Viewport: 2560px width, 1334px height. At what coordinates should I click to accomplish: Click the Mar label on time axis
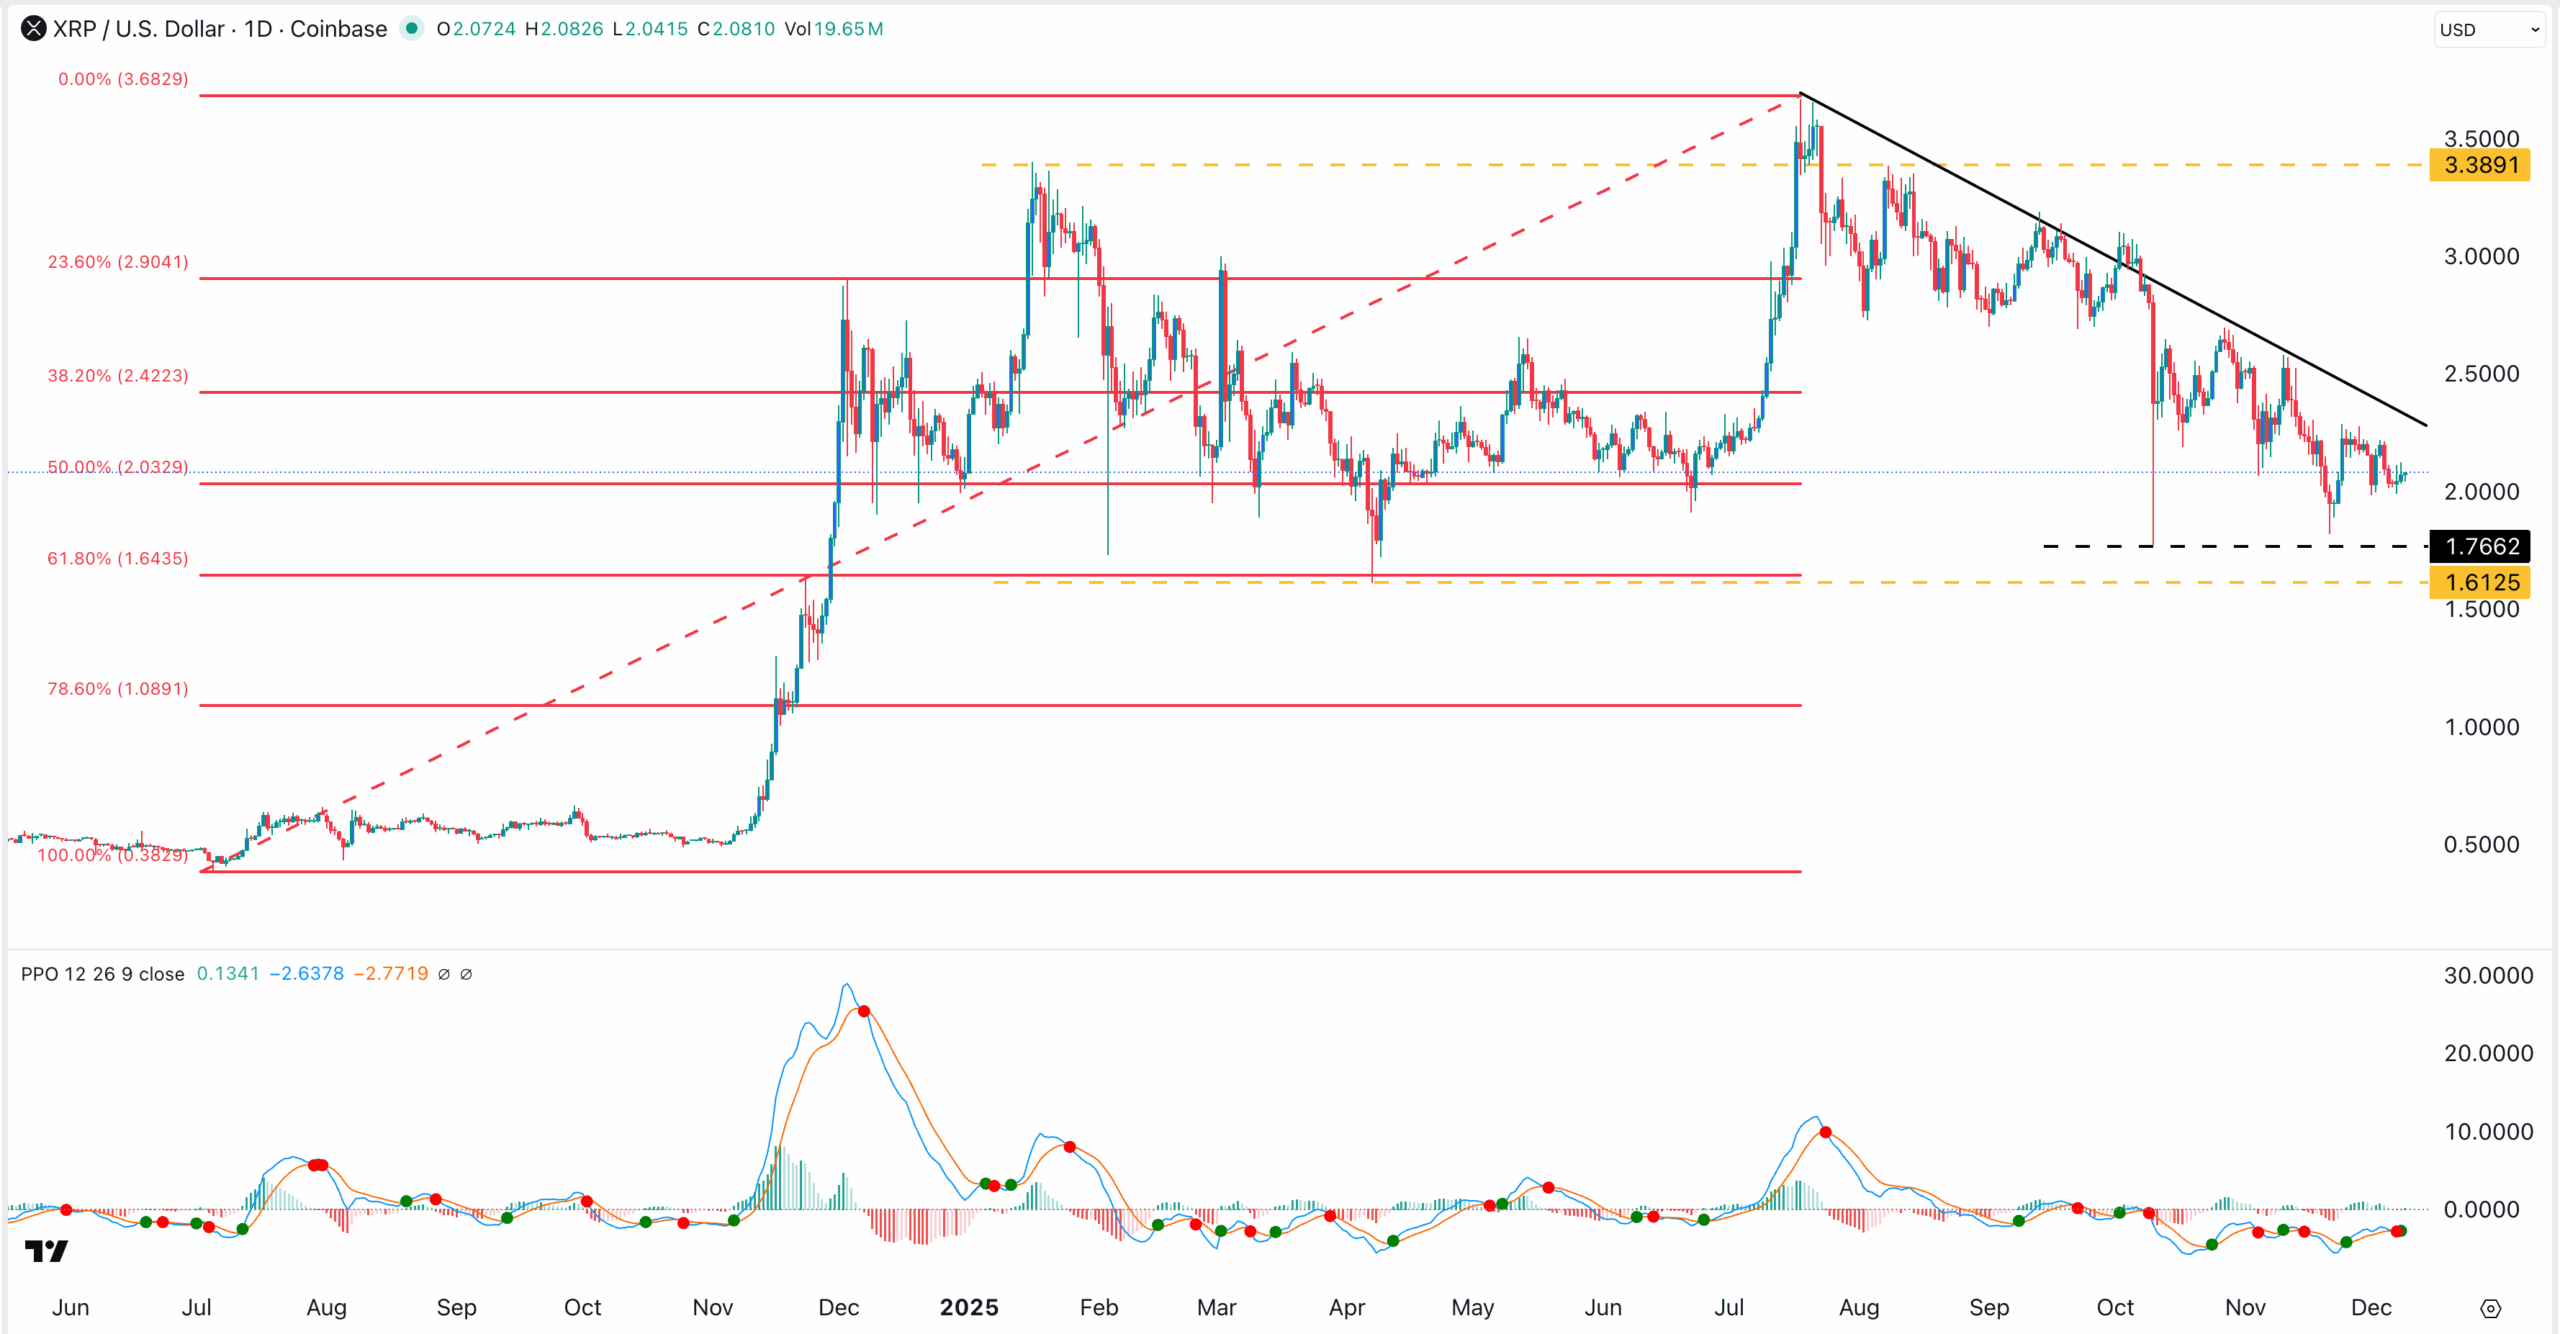pyautogui.click(x=1217, y=1308)
